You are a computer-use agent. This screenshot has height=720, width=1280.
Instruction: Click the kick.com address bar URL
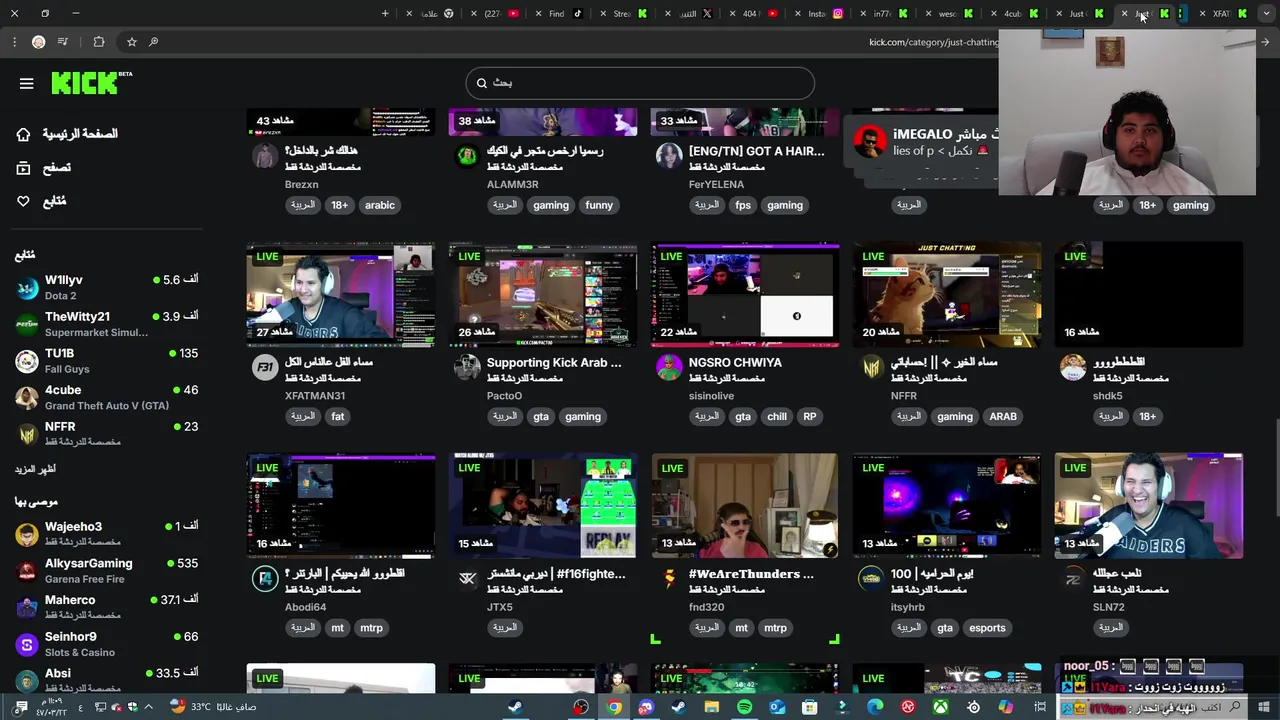pyautogui.click(x=934, y=42)
